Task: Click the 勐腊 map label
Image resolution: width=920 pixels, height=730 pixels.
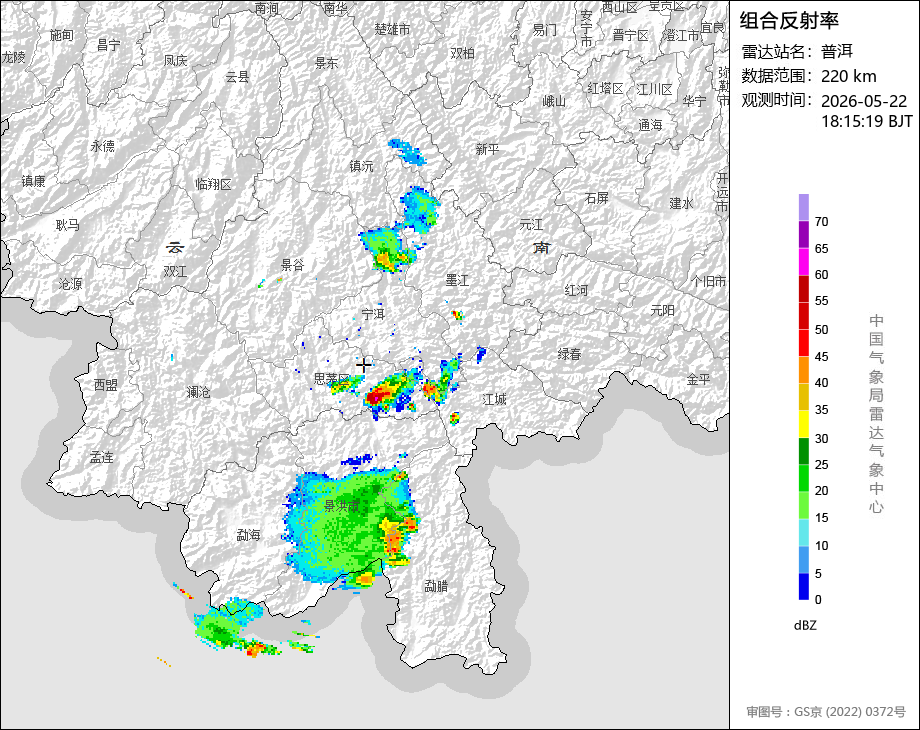Action: click(x=436, y=586)
